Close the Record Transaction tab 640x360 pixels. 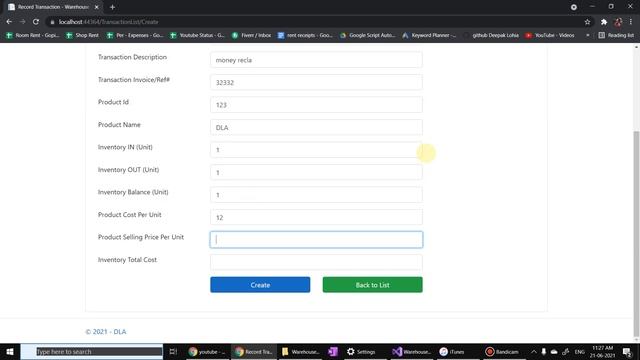click(x=97, y=7)
